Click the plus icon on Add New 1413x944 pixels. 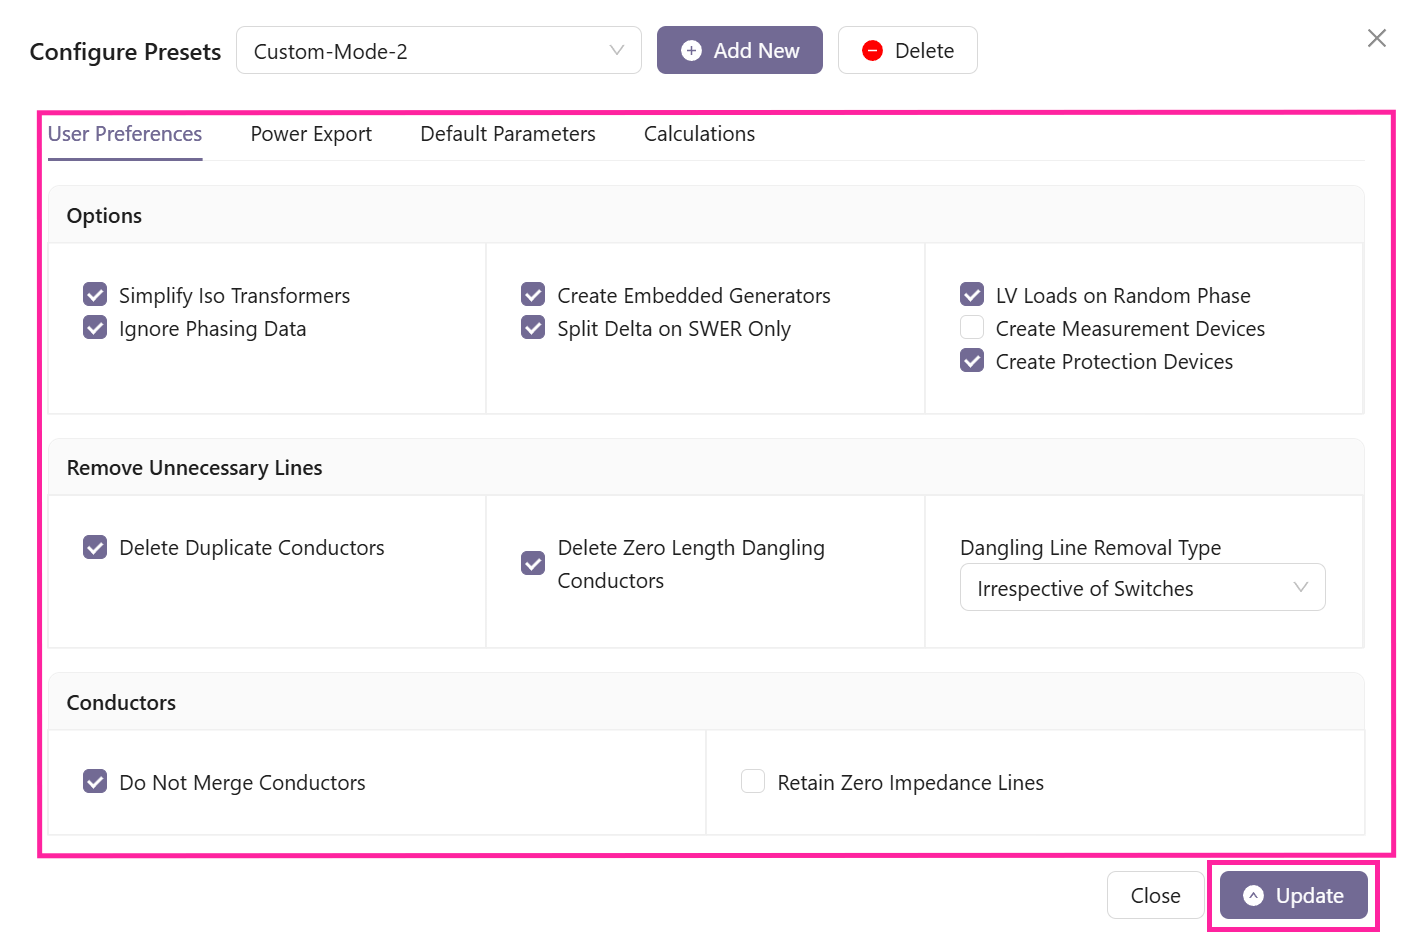coord(691,51)
